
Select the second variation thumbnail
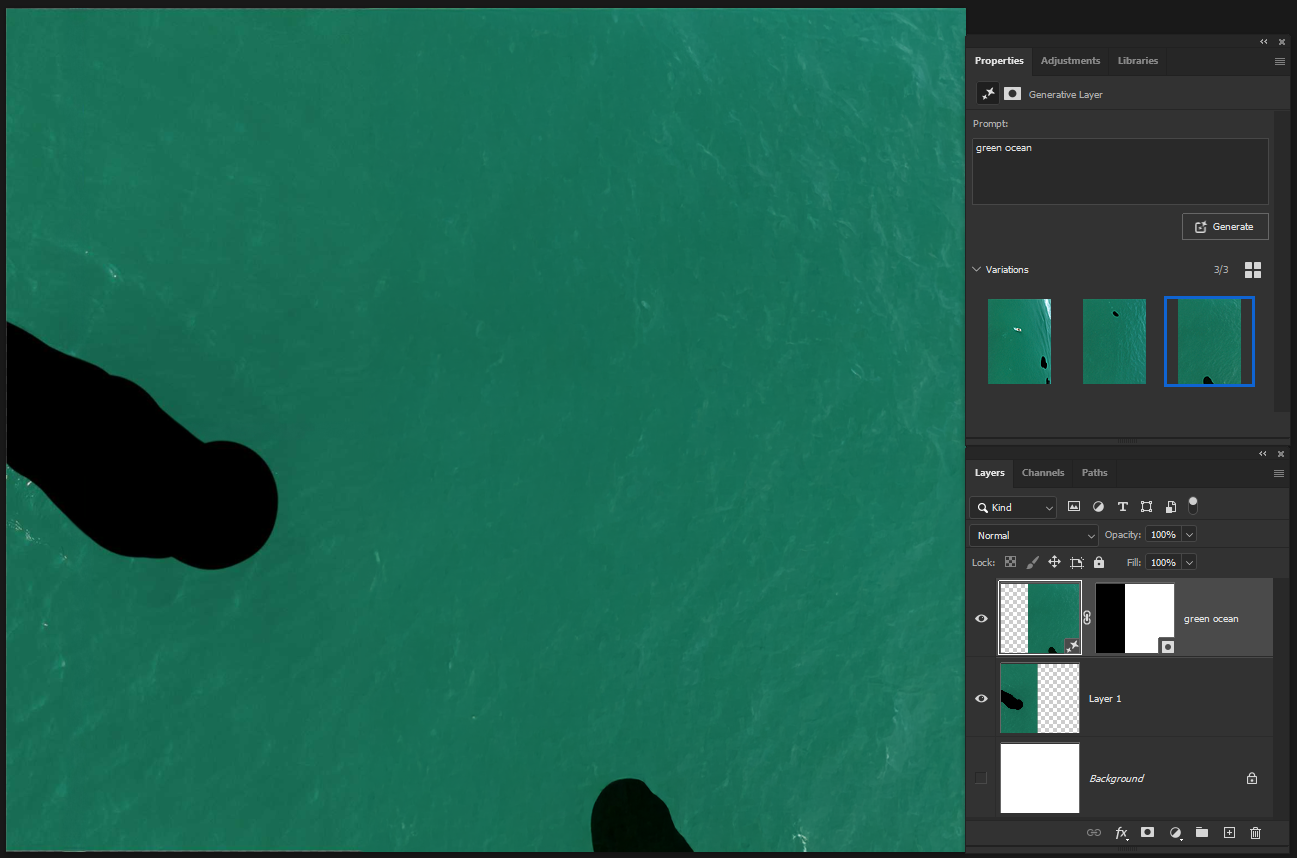[x=1114, y=341]
